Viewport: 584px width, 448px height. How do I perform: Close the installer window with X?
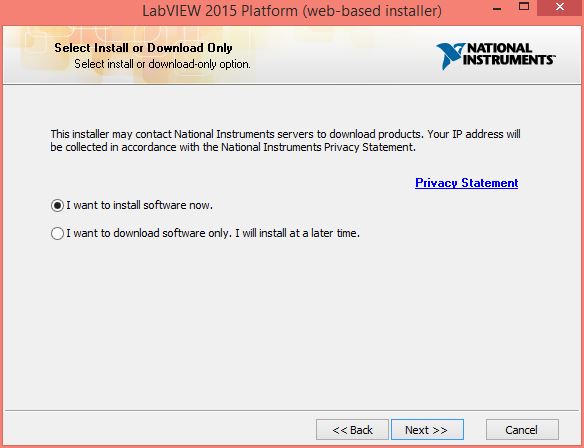click(559, 7)
